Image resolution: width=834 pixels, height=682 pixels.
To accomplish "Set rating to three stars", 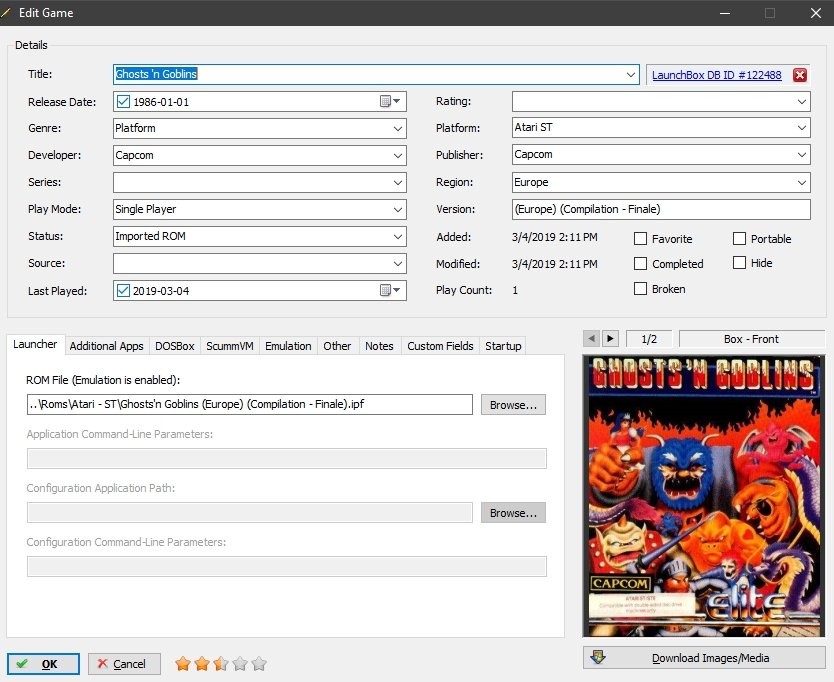I will (x=221, y=663).
